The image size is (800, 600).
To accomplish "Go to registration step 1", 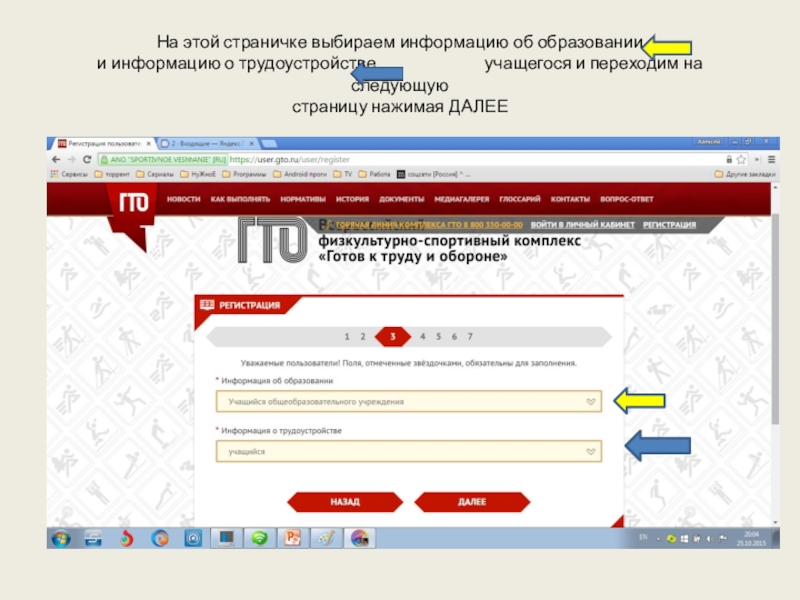I will click(347, 337).
